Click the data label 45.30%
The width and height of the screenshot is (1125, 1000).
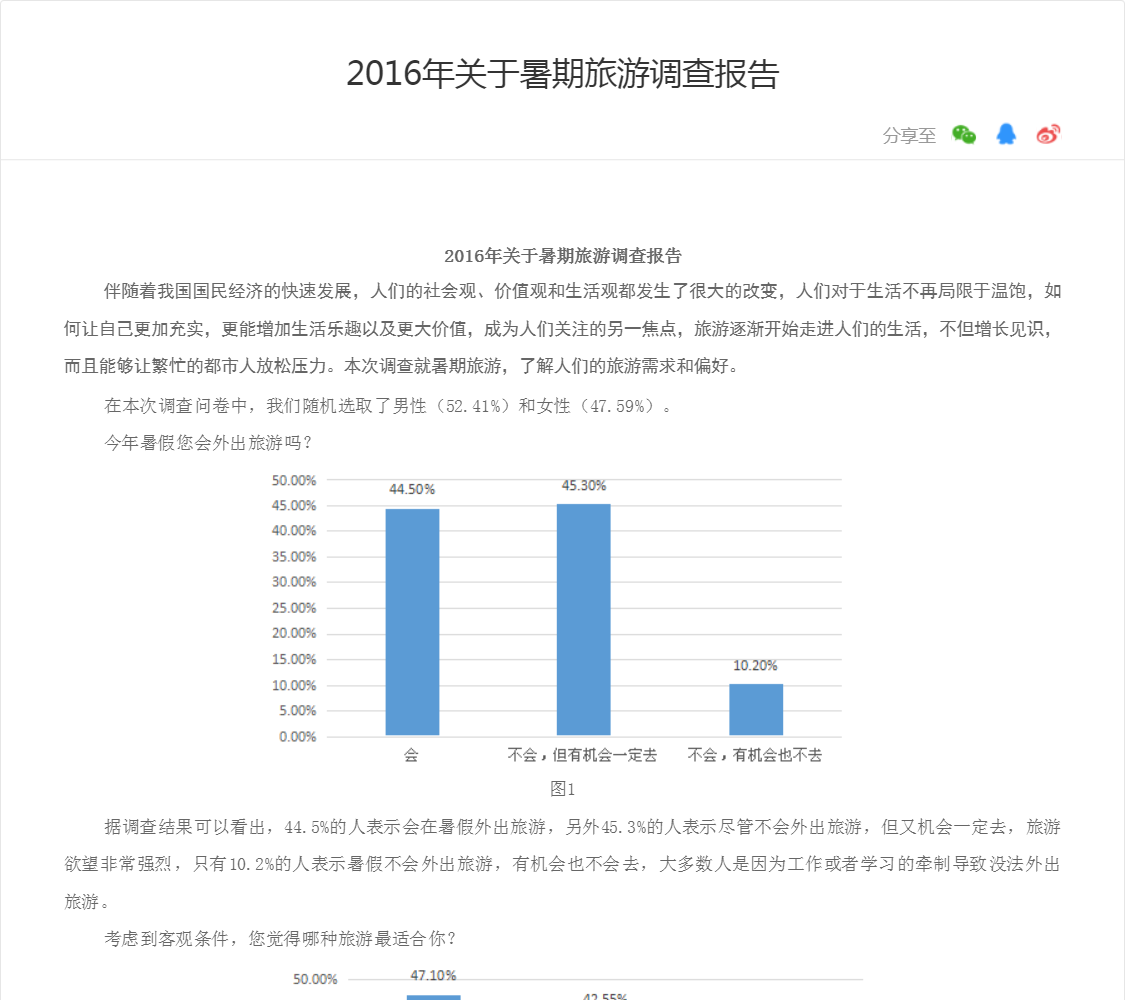(584, 486)
